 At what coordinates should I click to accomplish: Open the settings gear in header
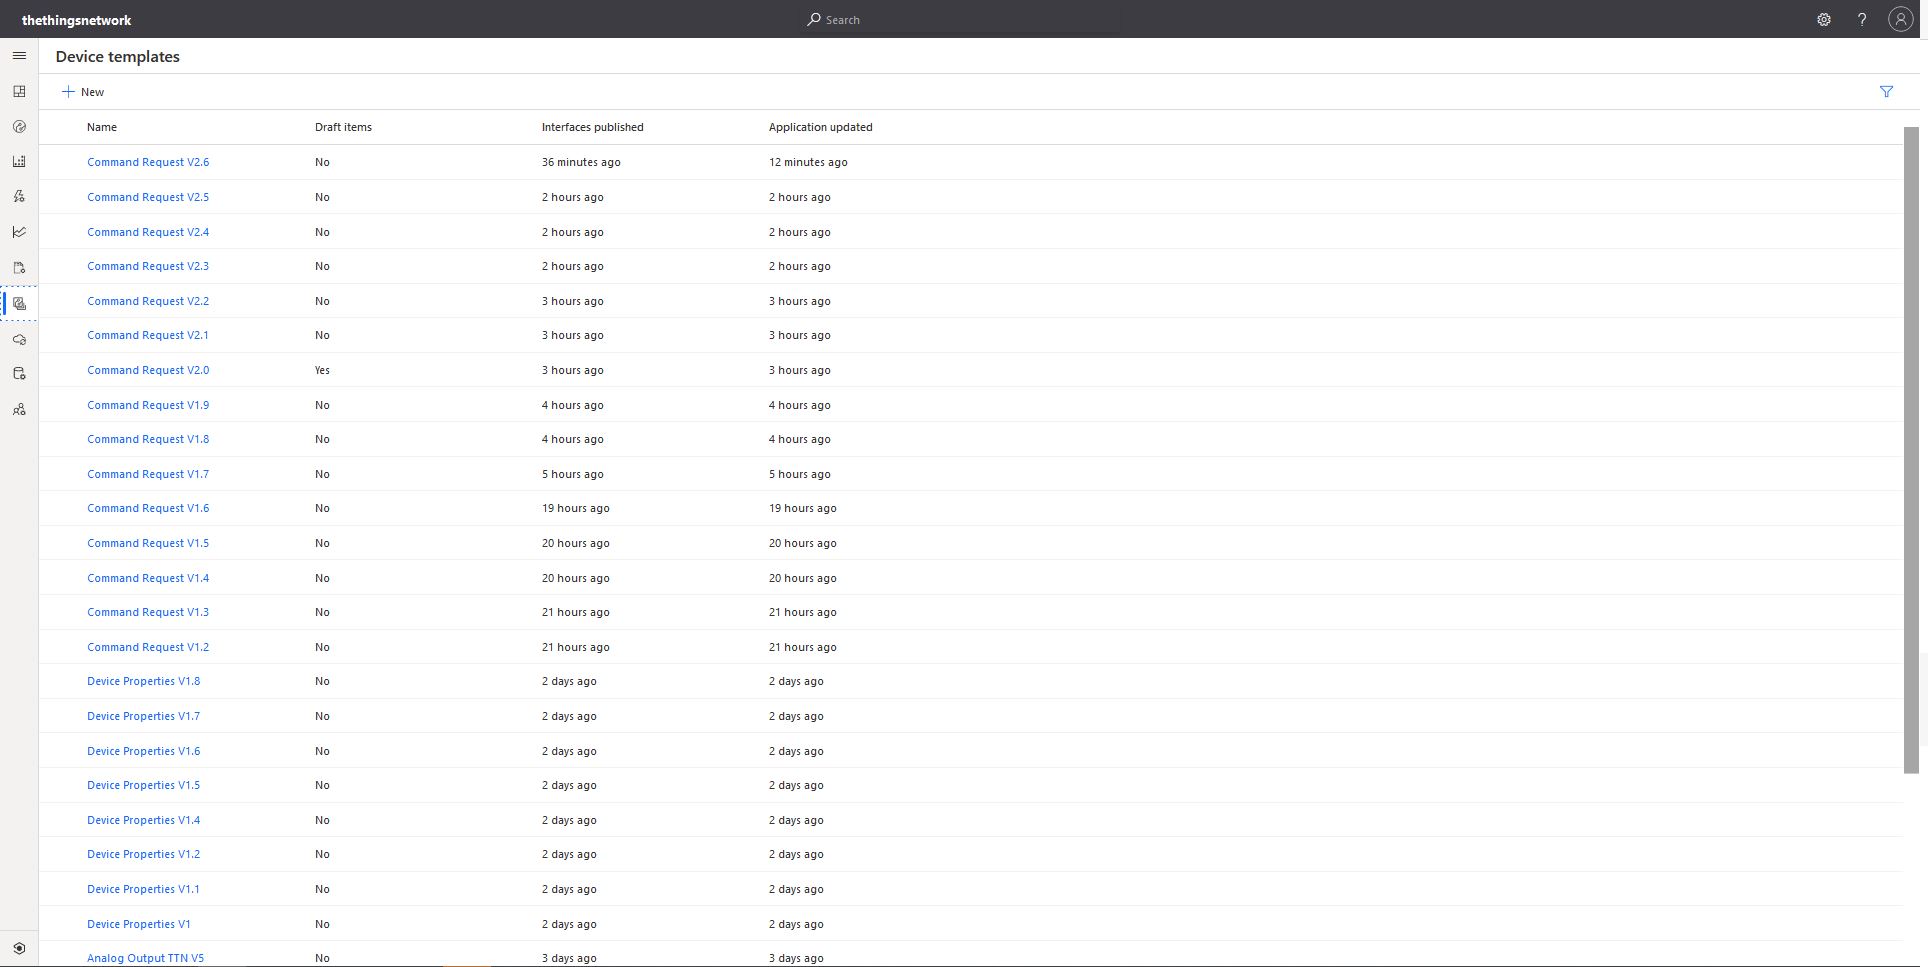[1824, 20]
